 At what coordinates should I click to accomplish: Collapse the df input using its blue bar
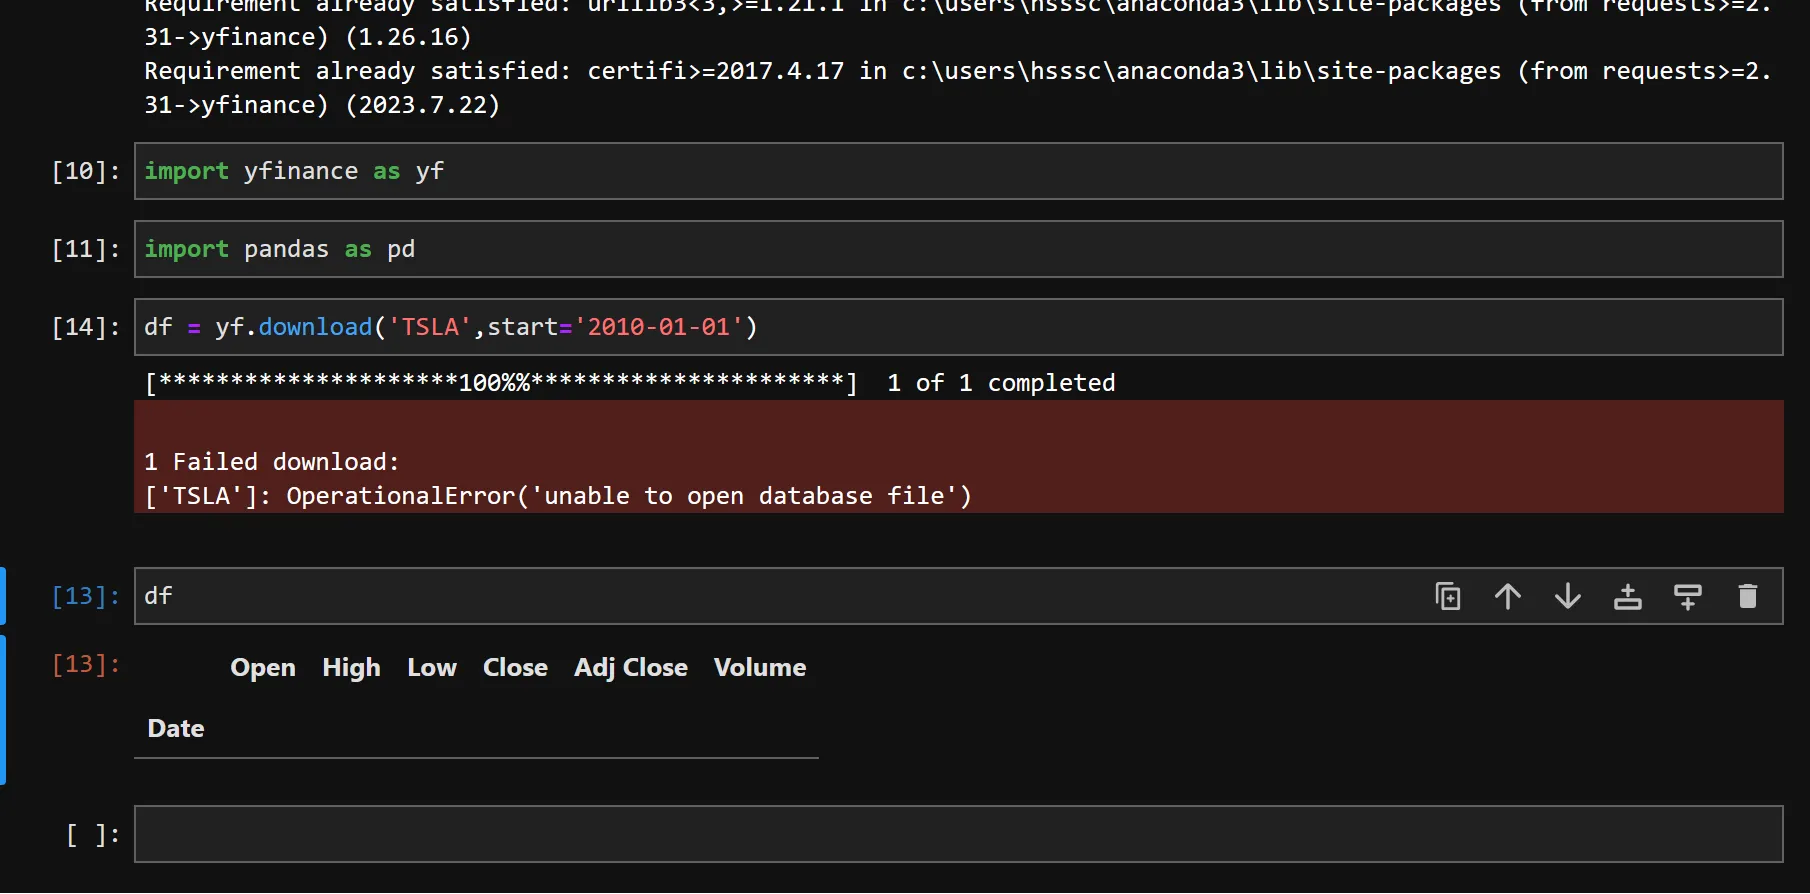3,596
